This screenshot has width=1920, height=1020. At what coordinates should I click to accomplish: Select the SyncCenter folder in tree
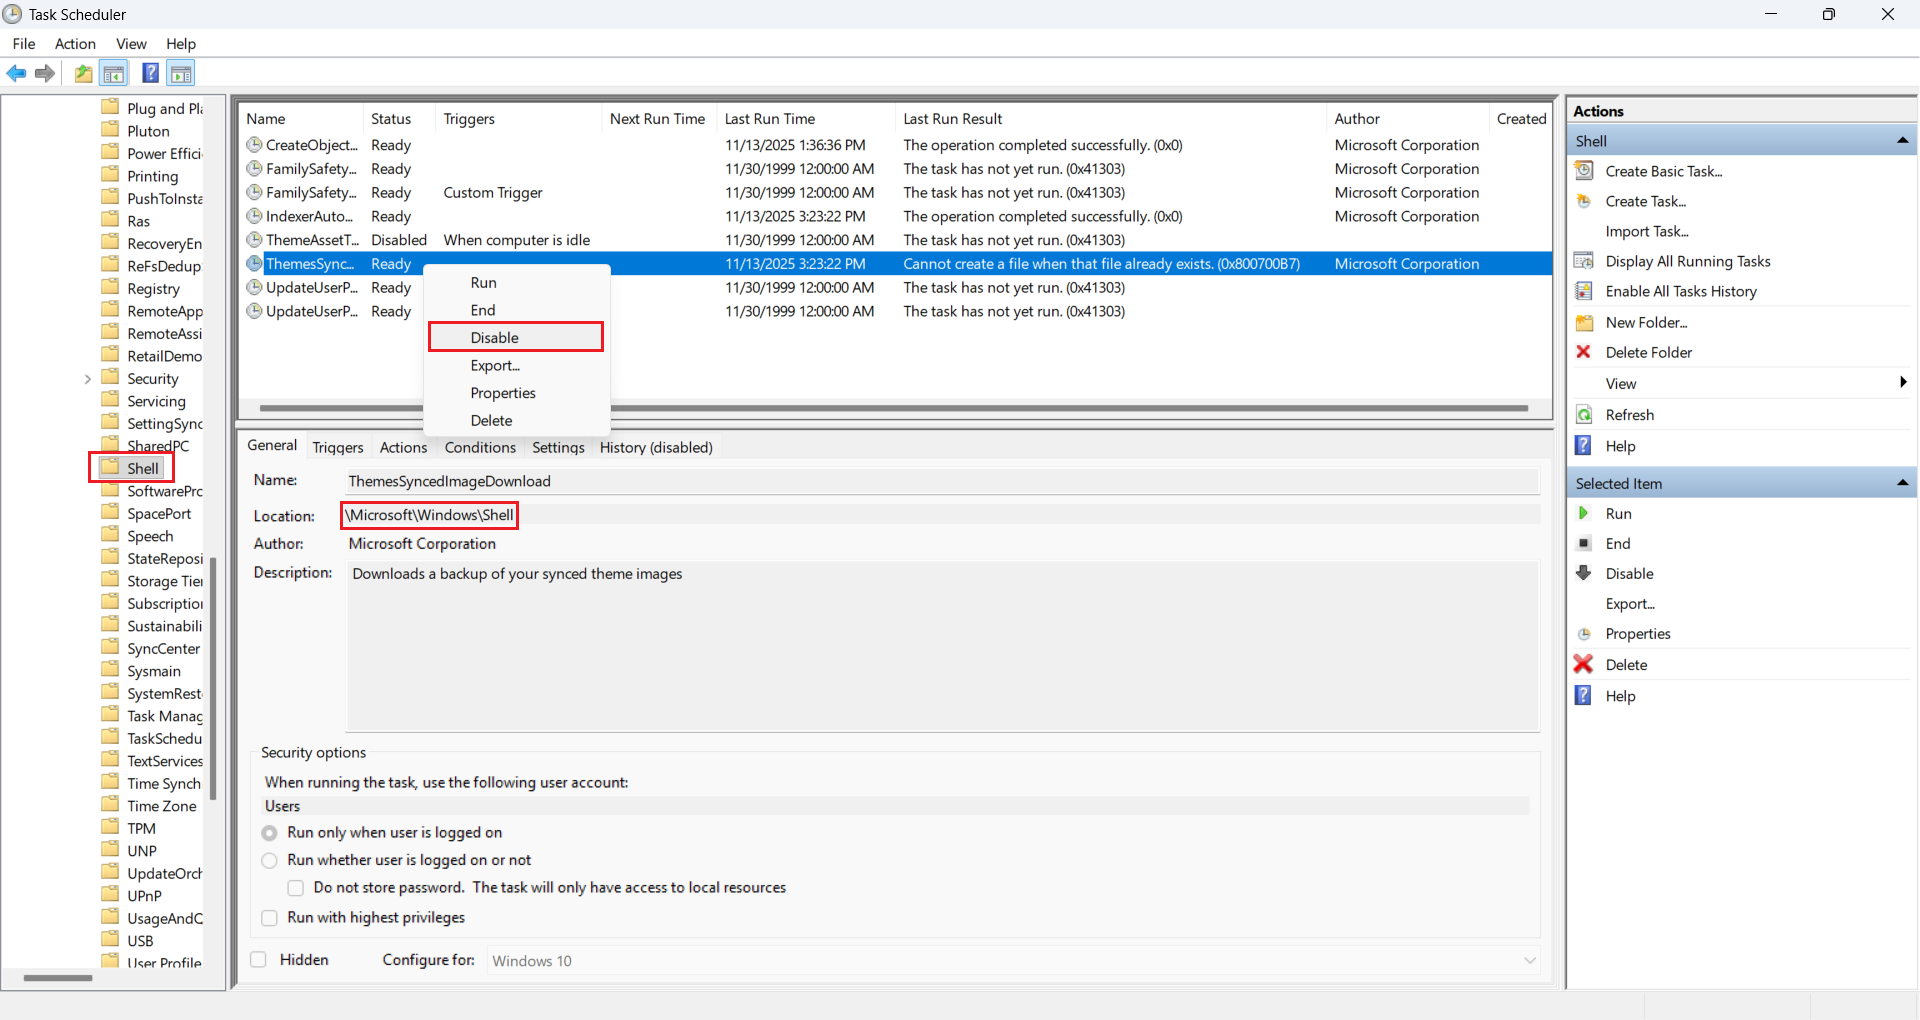pyautogui.click(x=163, y=649)
